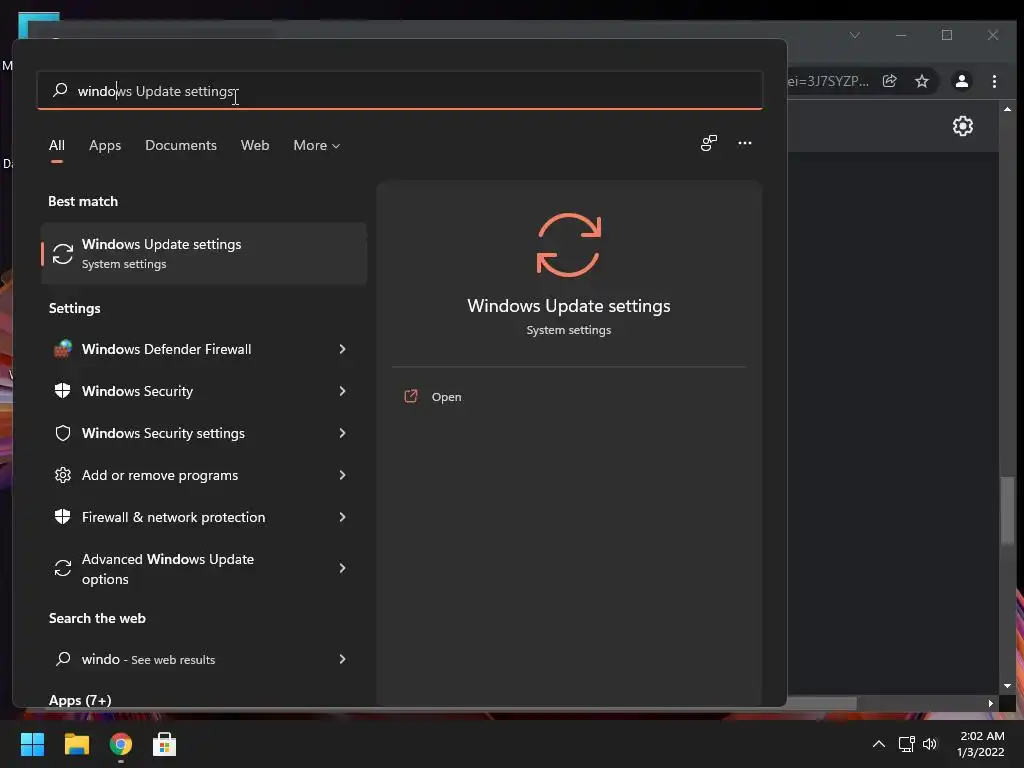The image size is (1024, 768).
Task: Click the Chrome tab search chevron
Action: [854, 35]
